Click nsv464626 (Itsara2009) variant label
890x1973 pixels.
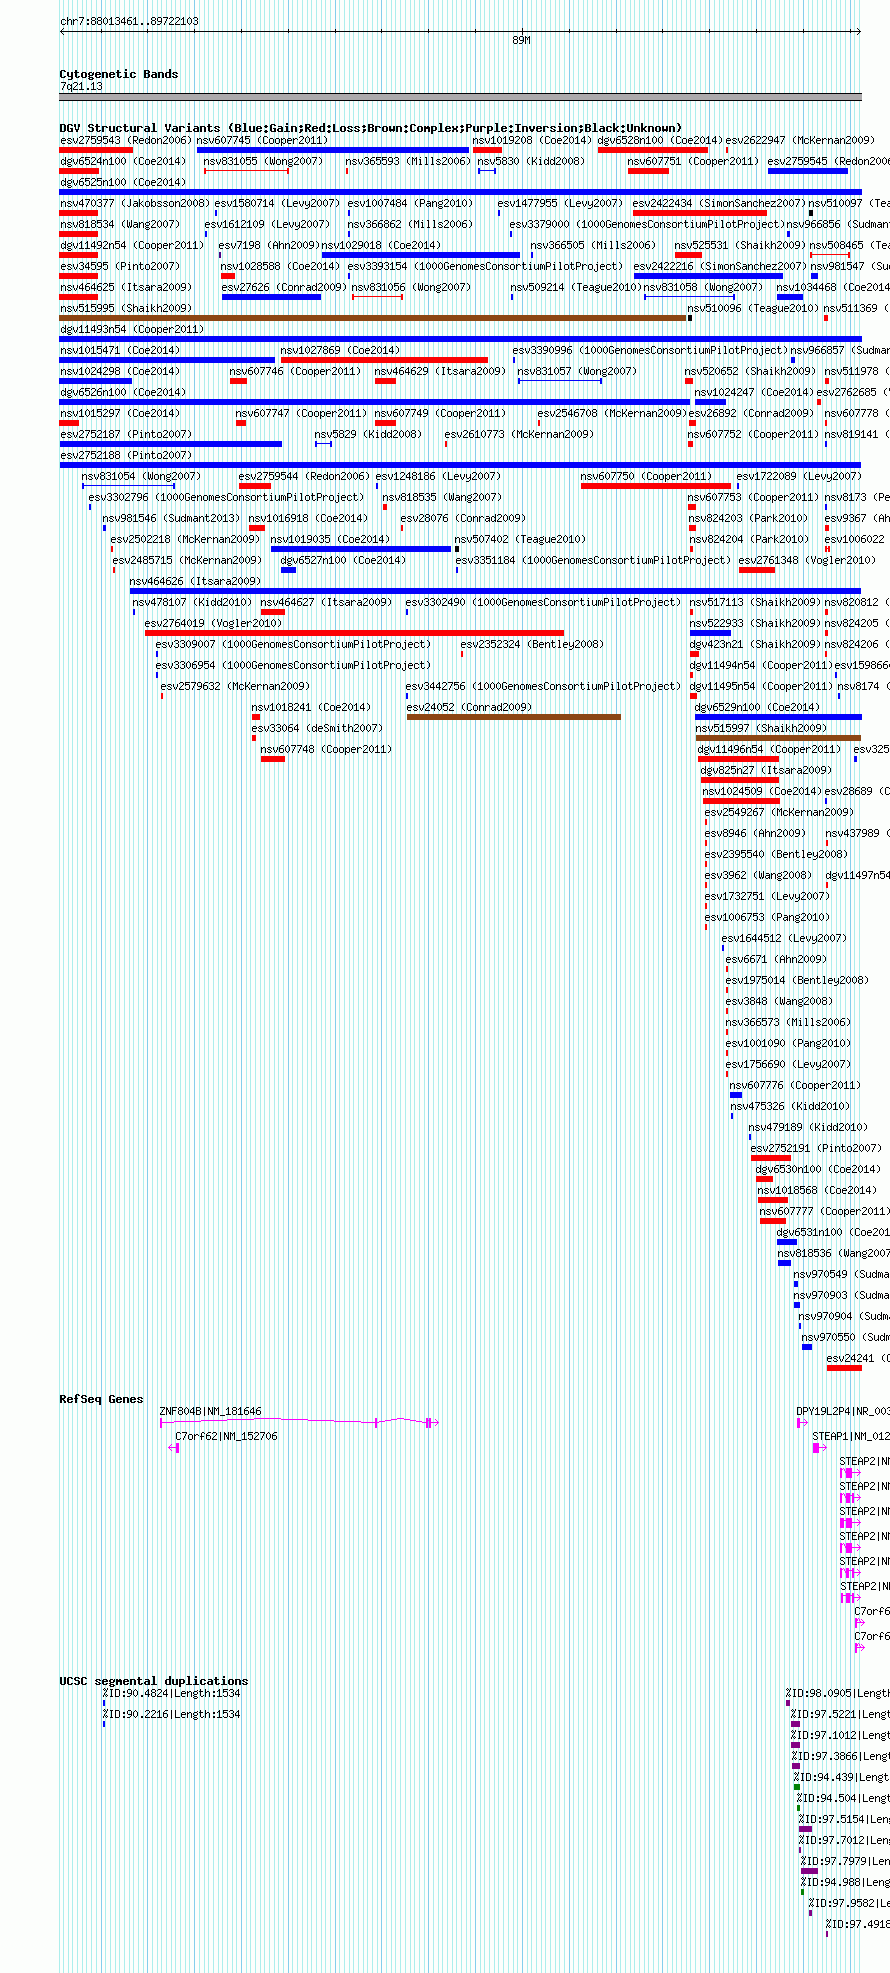point(195,581)
